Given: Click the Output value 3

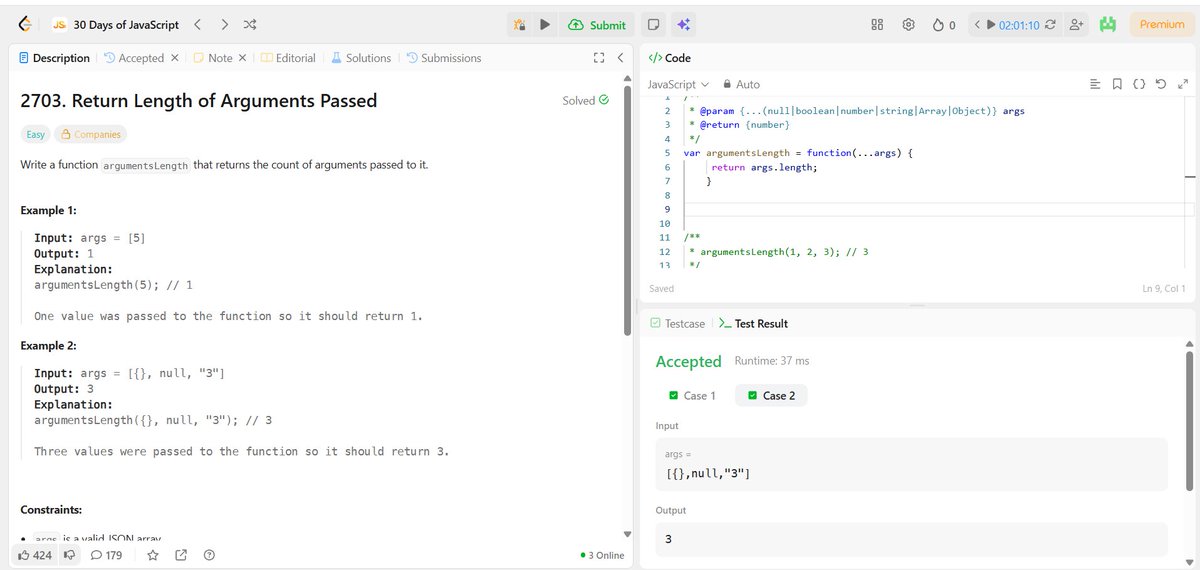Looking at the screenshot, I should [x=911, y=539].
